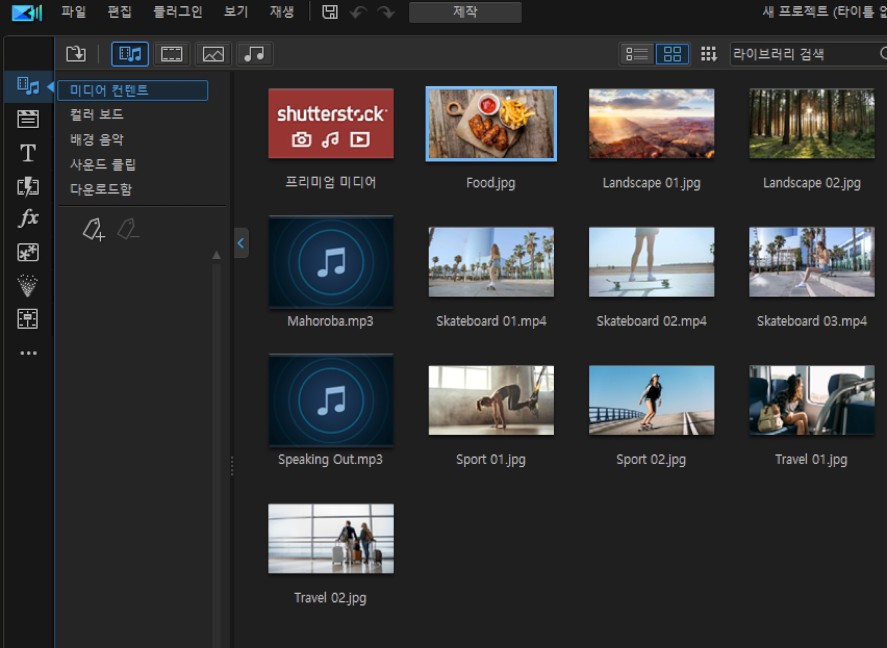Image resolution: width=887 pixels, height=648 pixels.
Task: Select the Food.jpg thumbnail
Action: (491, 123)
